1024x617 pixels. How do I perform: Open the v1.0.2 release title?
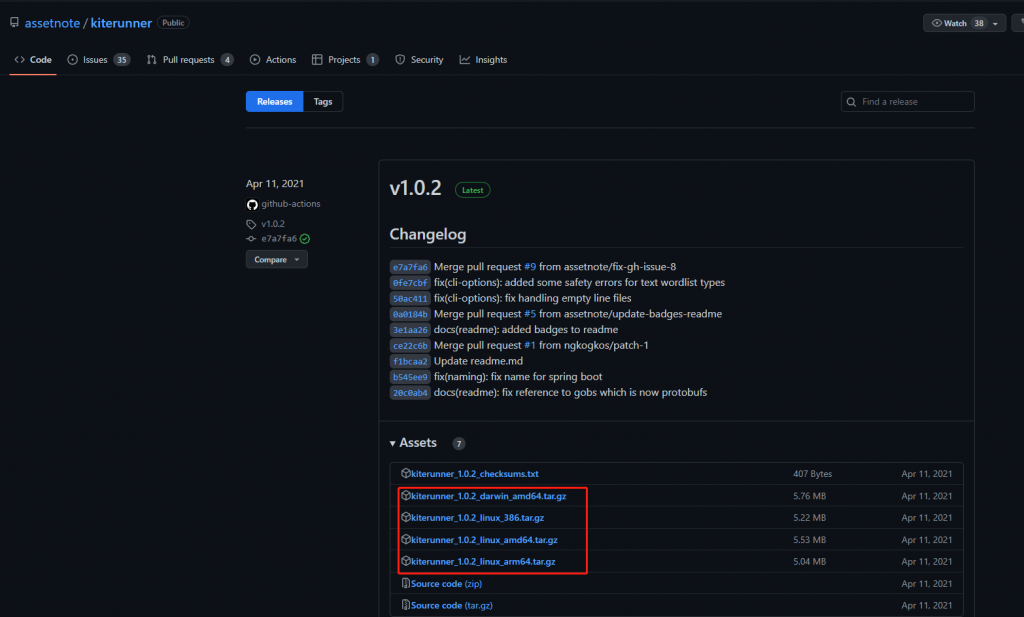(415, 188)
